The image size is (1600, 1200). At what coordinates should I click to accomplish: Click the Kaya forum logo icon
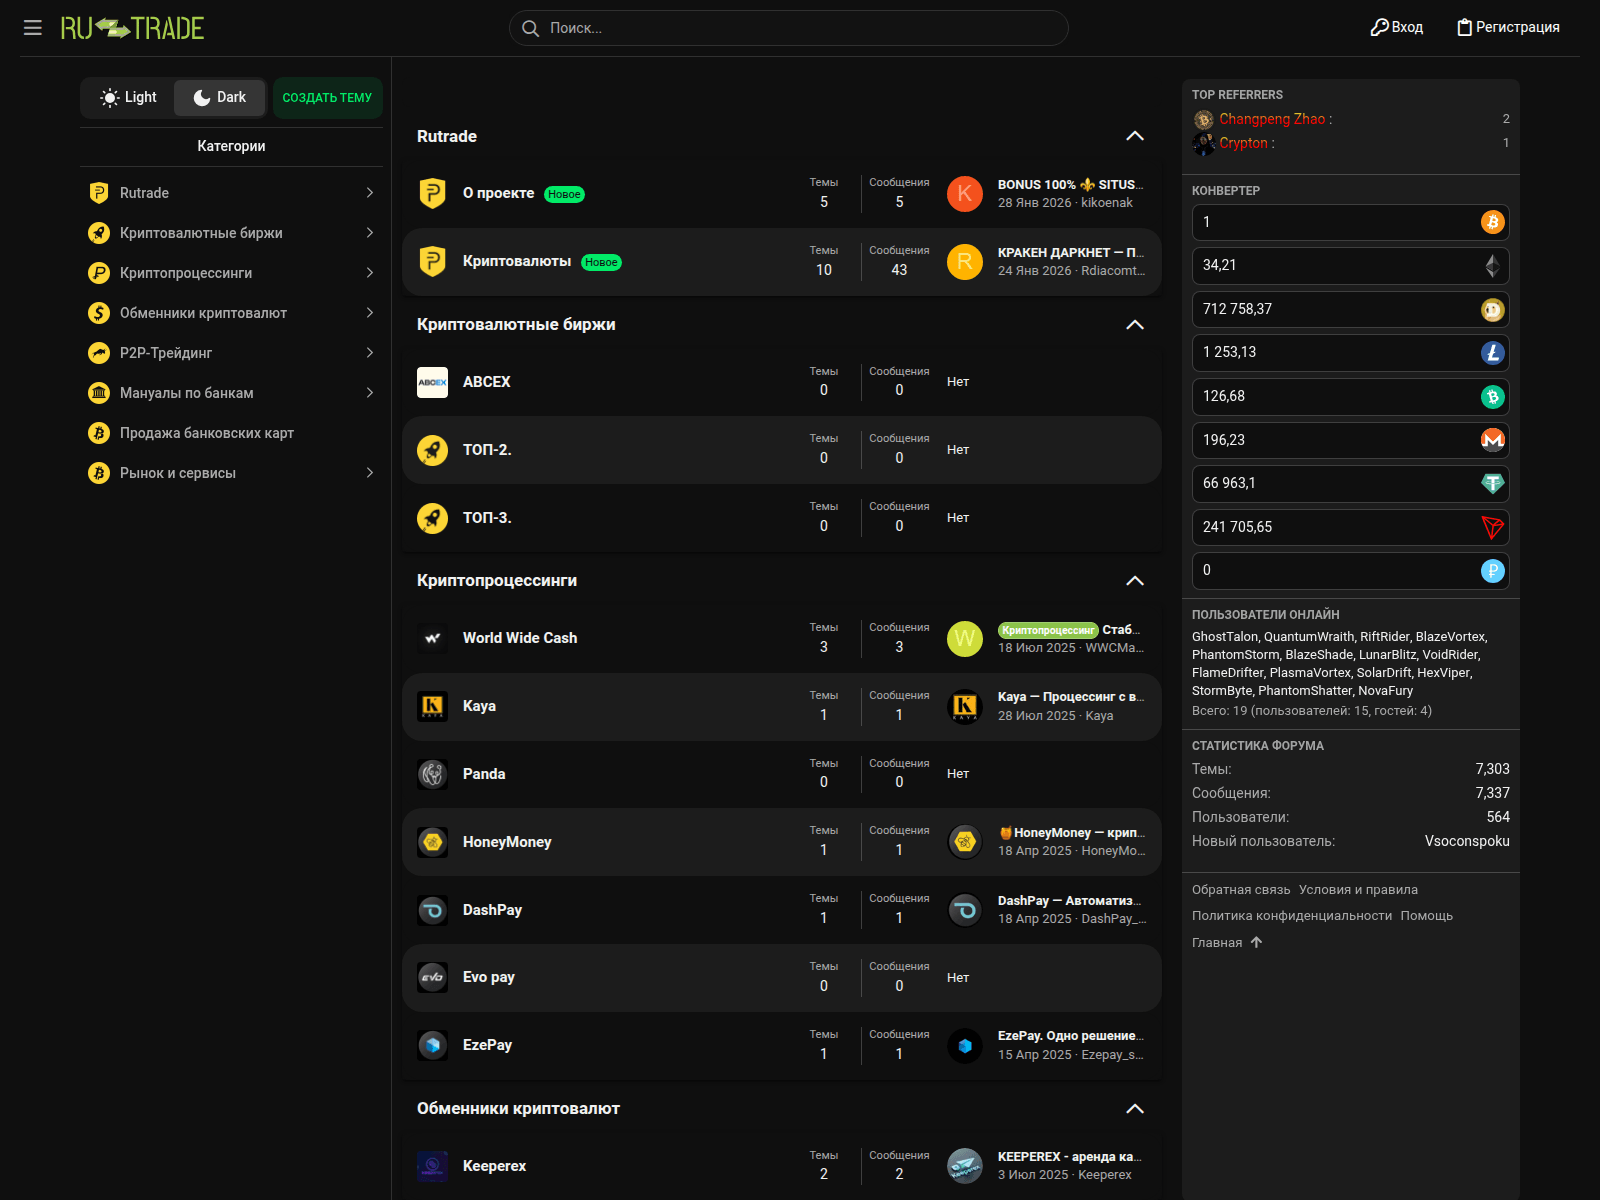[432, 706]
